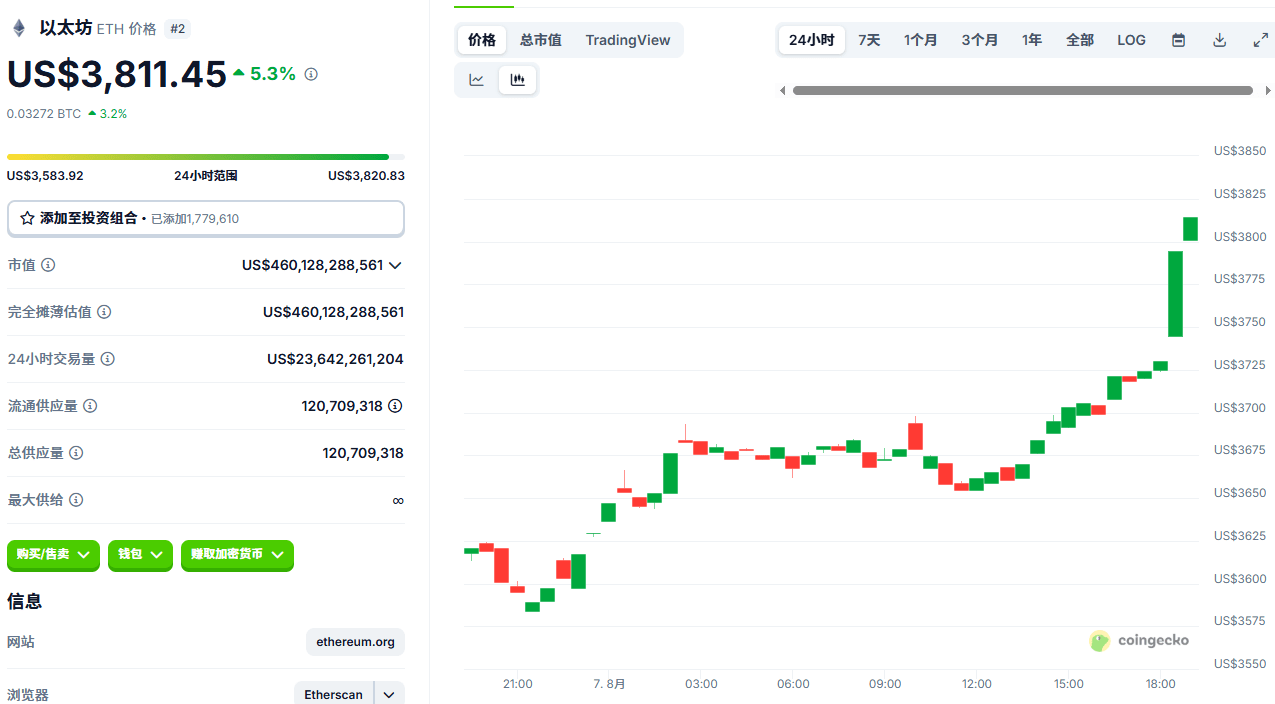Click the tall green candle near US$3775
The image size is (1275, 704).
[x=1175, y=293]
